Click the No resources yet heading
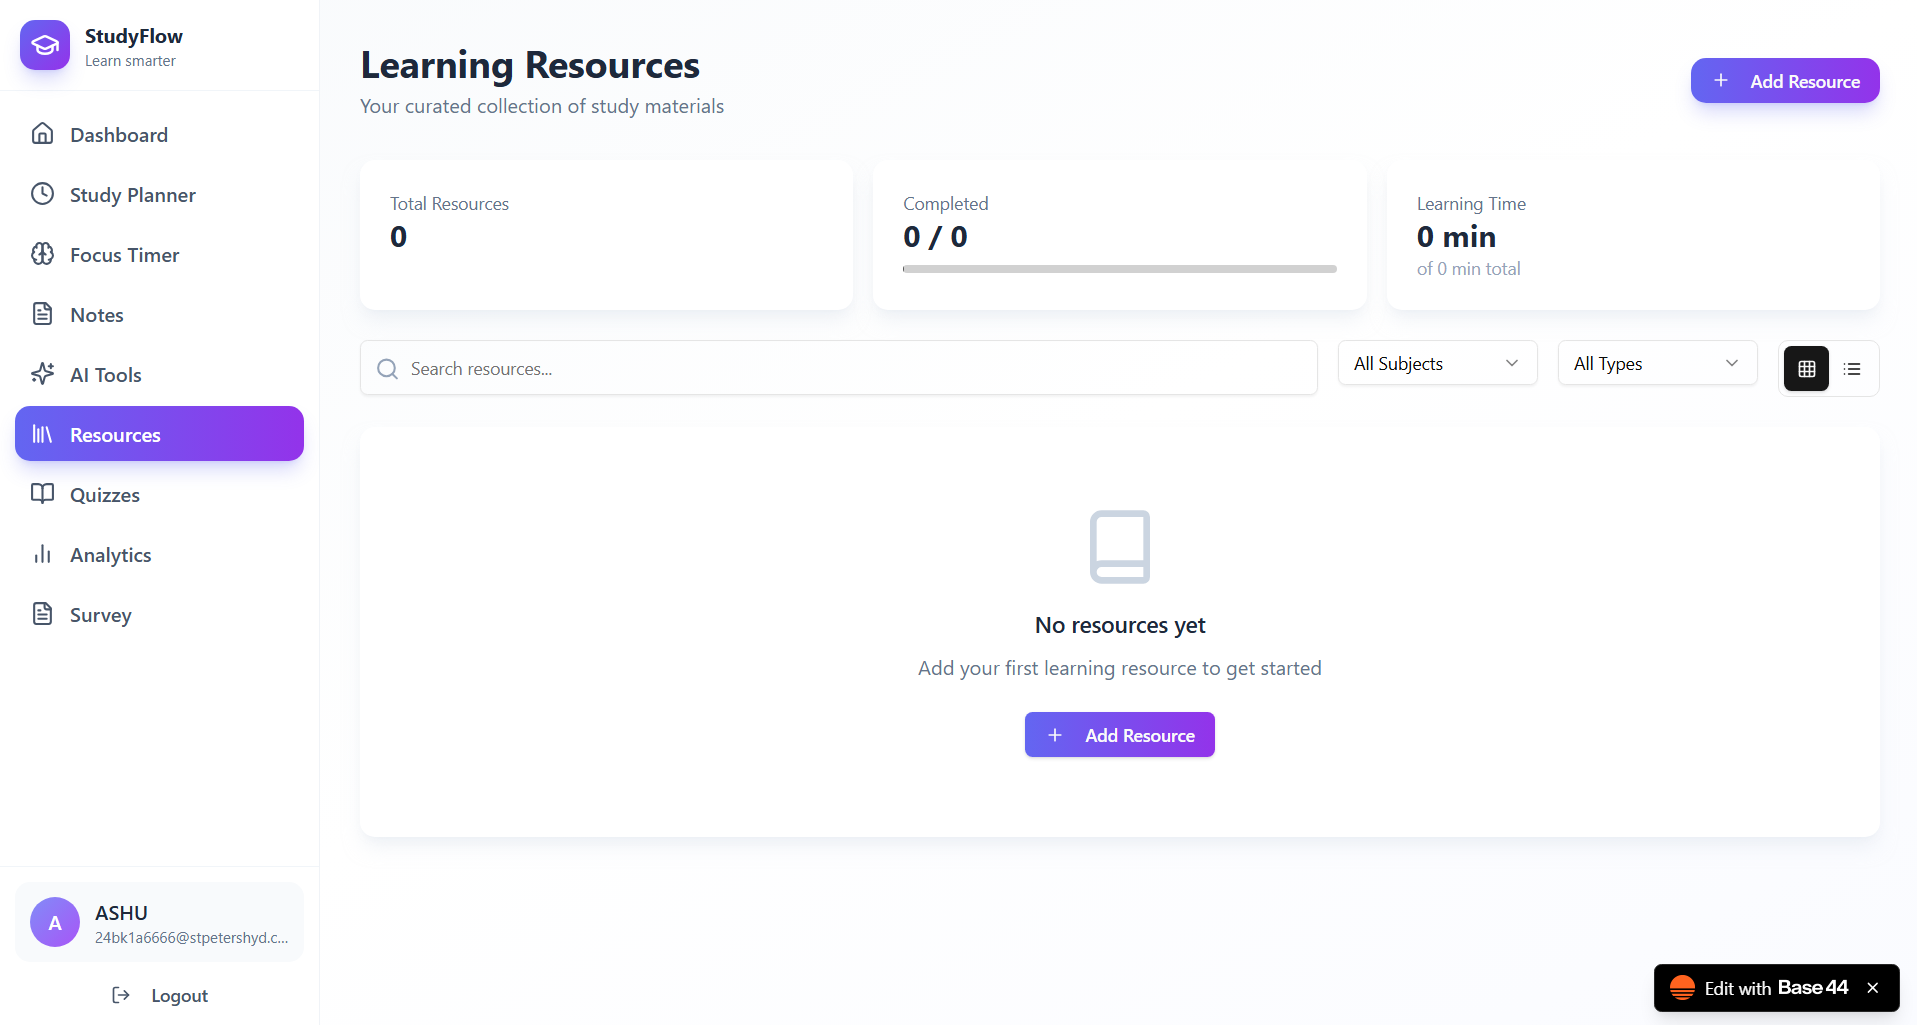 (1120, 625)
